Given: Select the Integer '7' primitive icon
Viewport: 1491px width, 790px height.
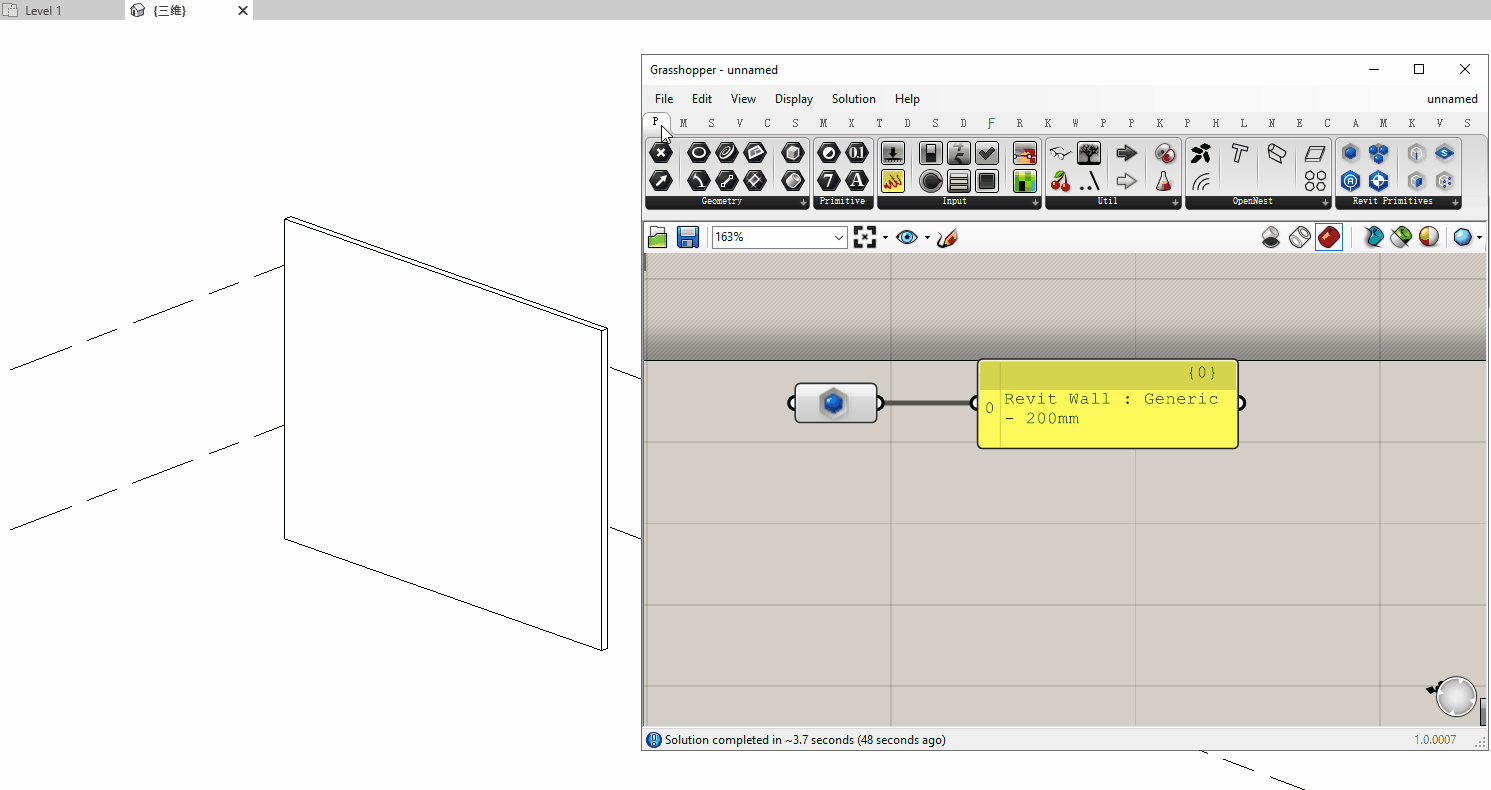Looking at the screenshot, I should click(x=828, y=180).
